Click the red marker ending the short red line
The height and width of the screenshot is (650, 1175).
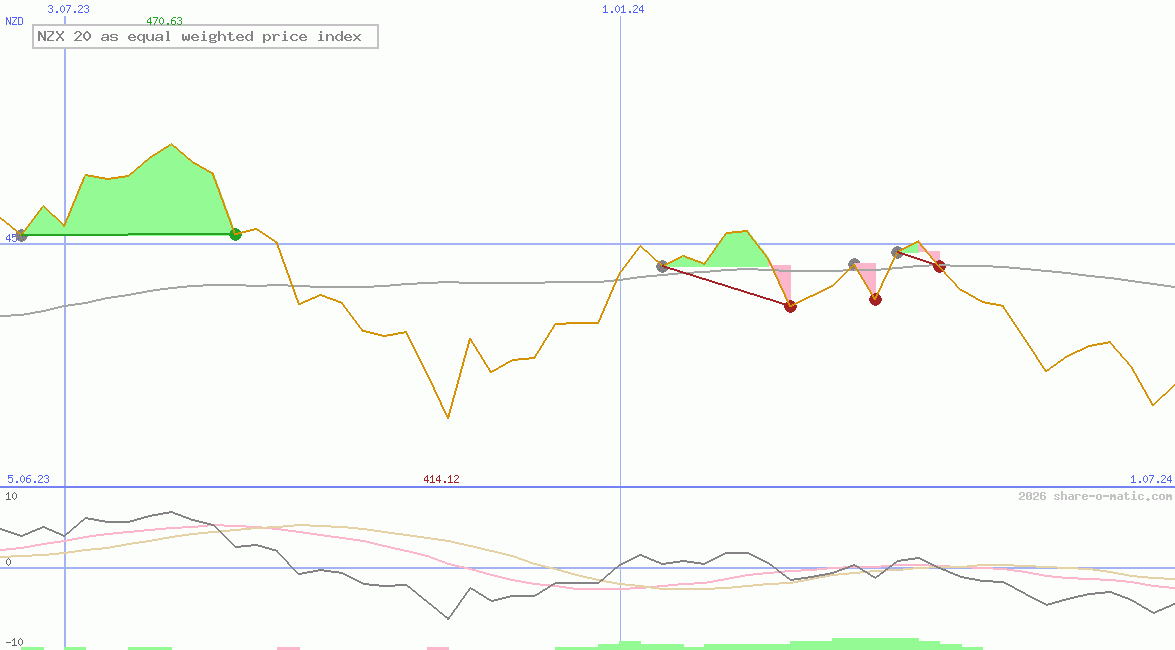pyautogui.click(x=939, y=266)
